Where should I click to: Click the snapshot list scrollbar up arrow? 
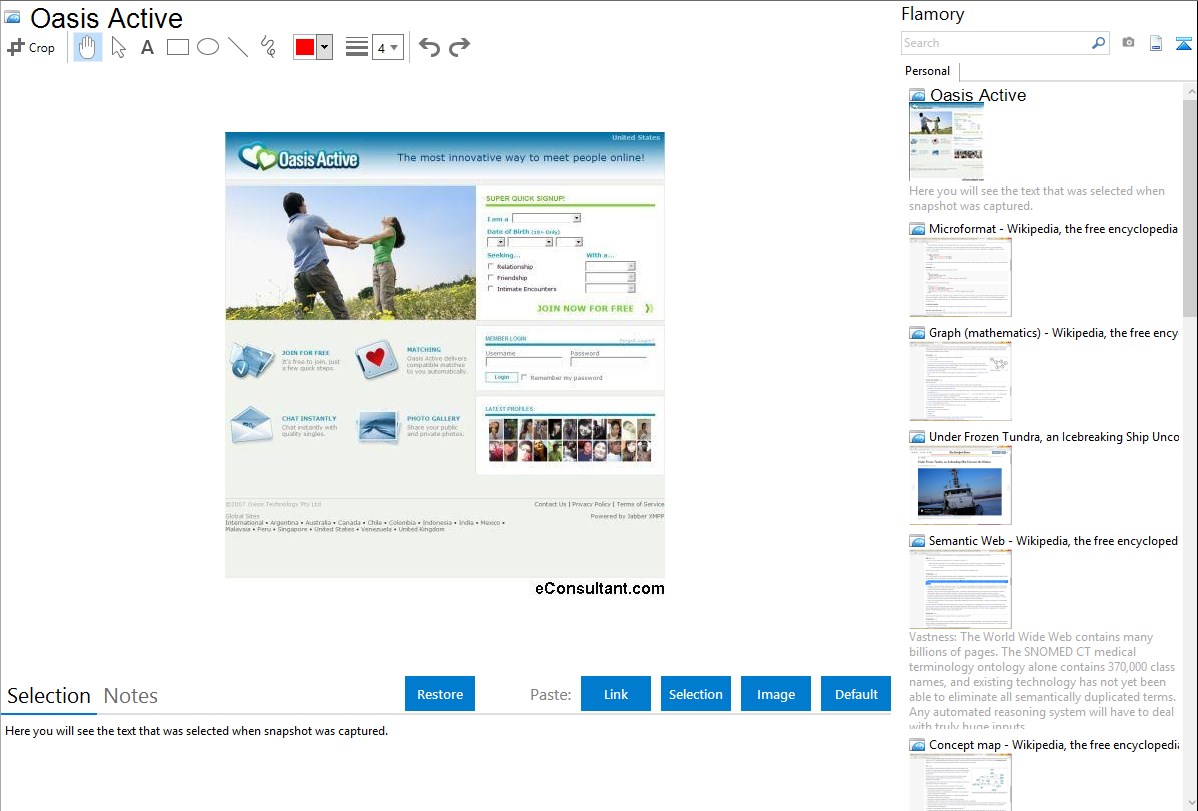click(1190, 91)
